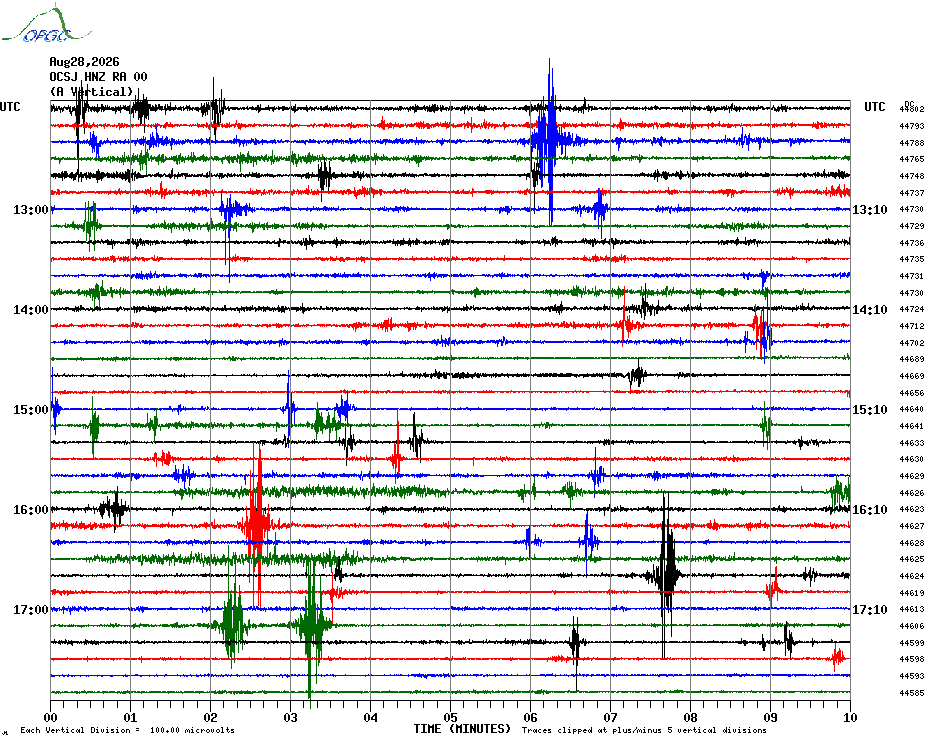Click the 16:00 time label
This screenshot has width=930, height=744.
pos(31,510)
